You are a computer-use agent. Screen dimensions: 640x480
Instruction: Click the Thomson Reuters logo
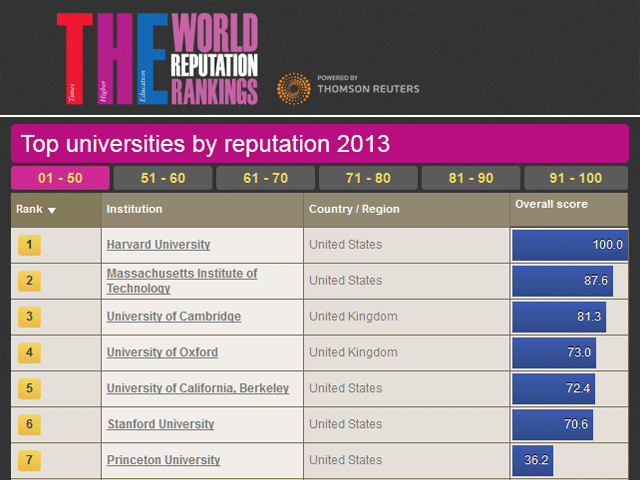click(x=348, y=88)
